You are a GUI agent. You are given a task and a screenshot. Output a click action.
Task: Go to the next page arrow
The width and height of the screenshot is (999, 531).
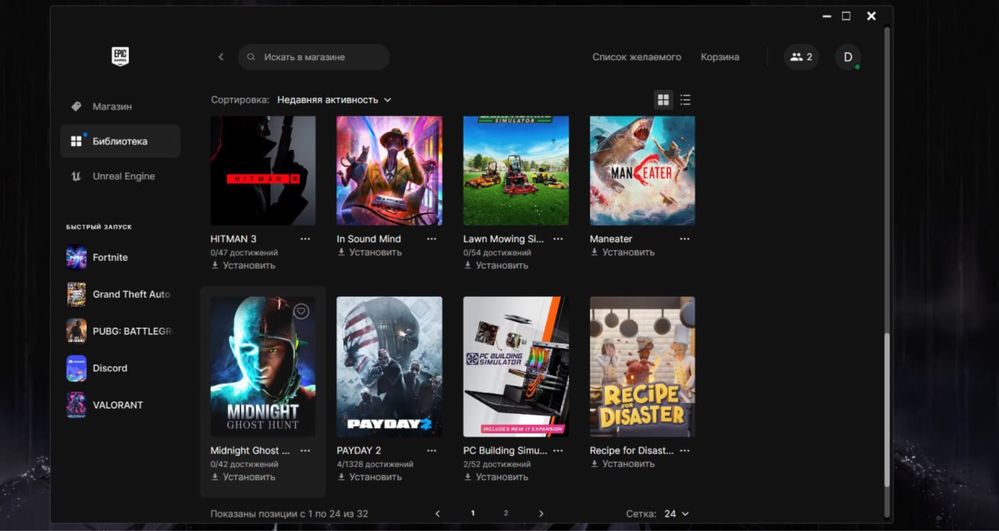[541, 514]
